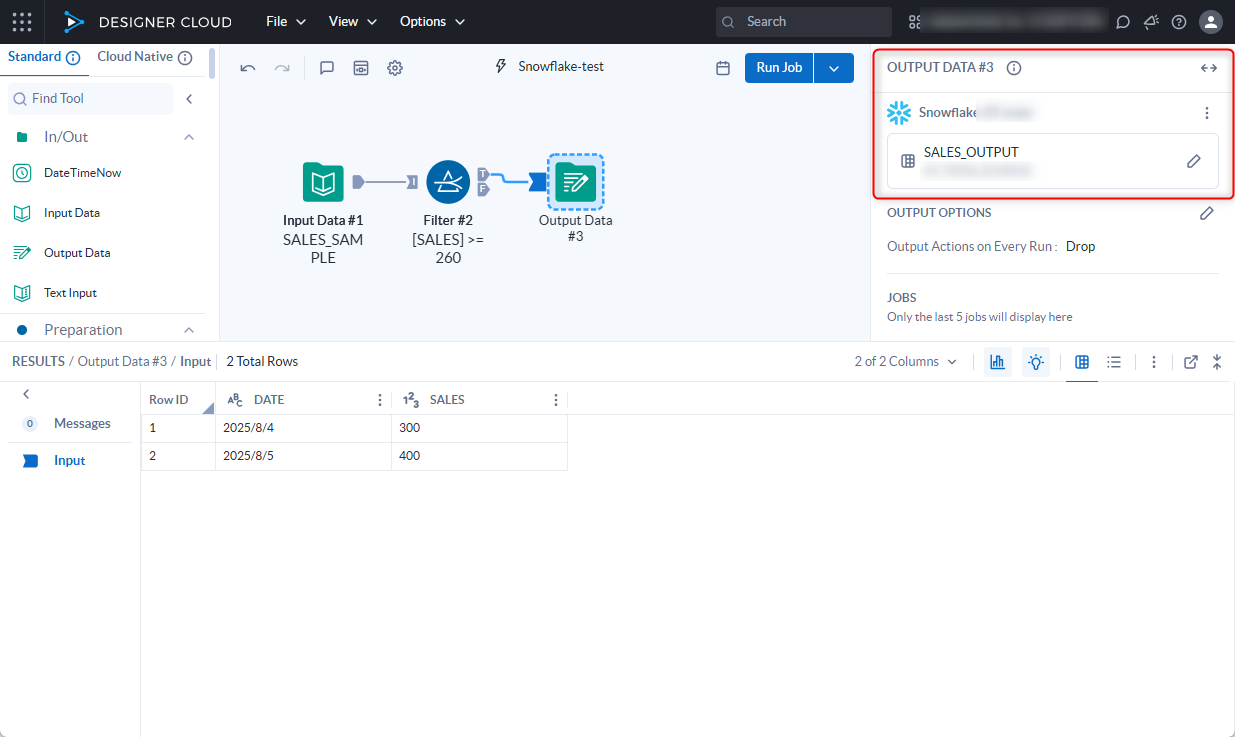Switch results to table grid view
This screenshot has height=737, width=1235.
pyautogui.click(x=1082, y=362)
